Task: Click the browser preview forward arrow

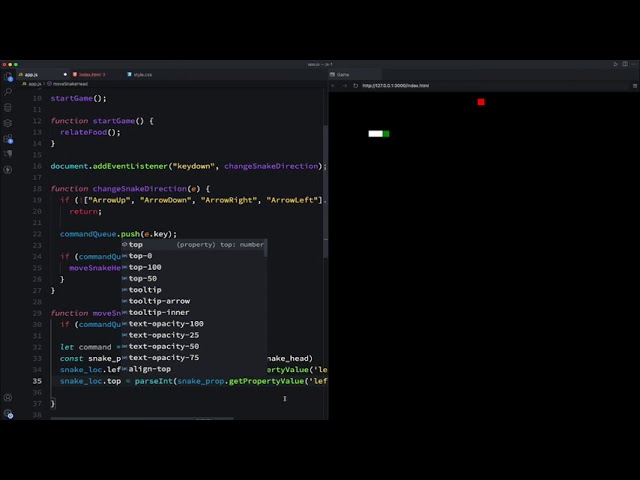Action: (344, 86)
